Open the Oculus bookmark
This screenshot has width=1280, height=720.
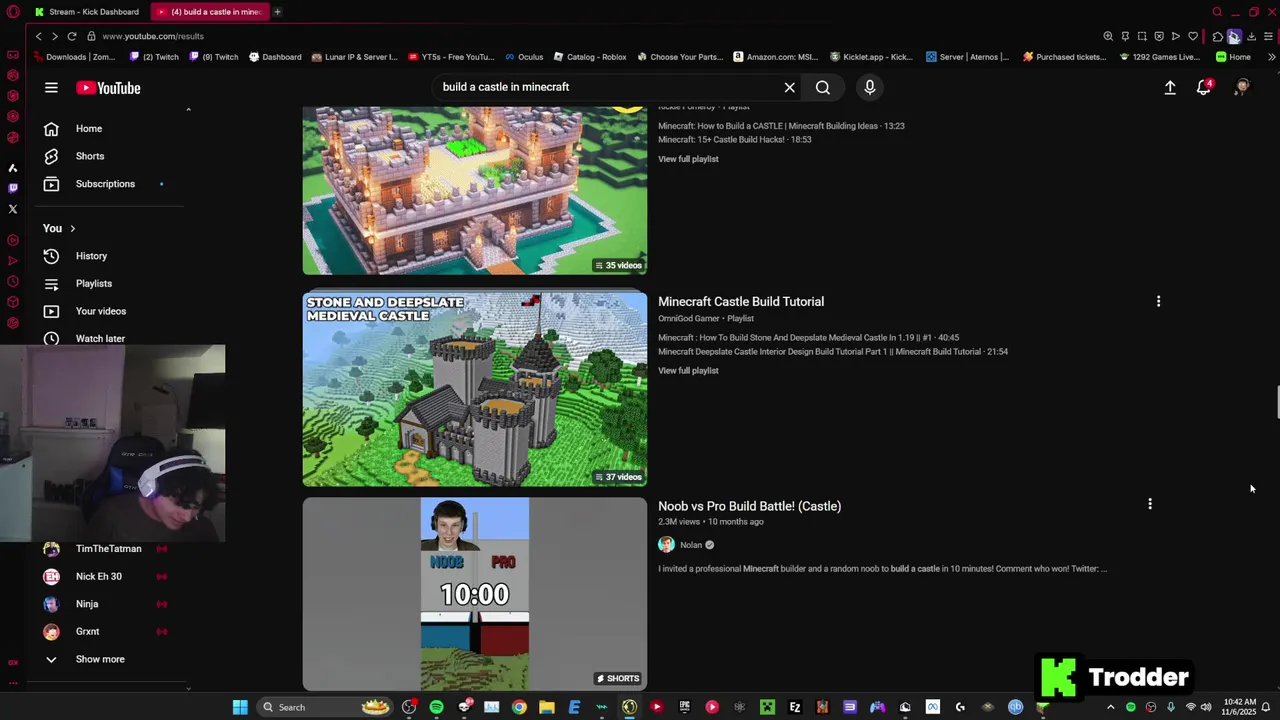point(524,57)
